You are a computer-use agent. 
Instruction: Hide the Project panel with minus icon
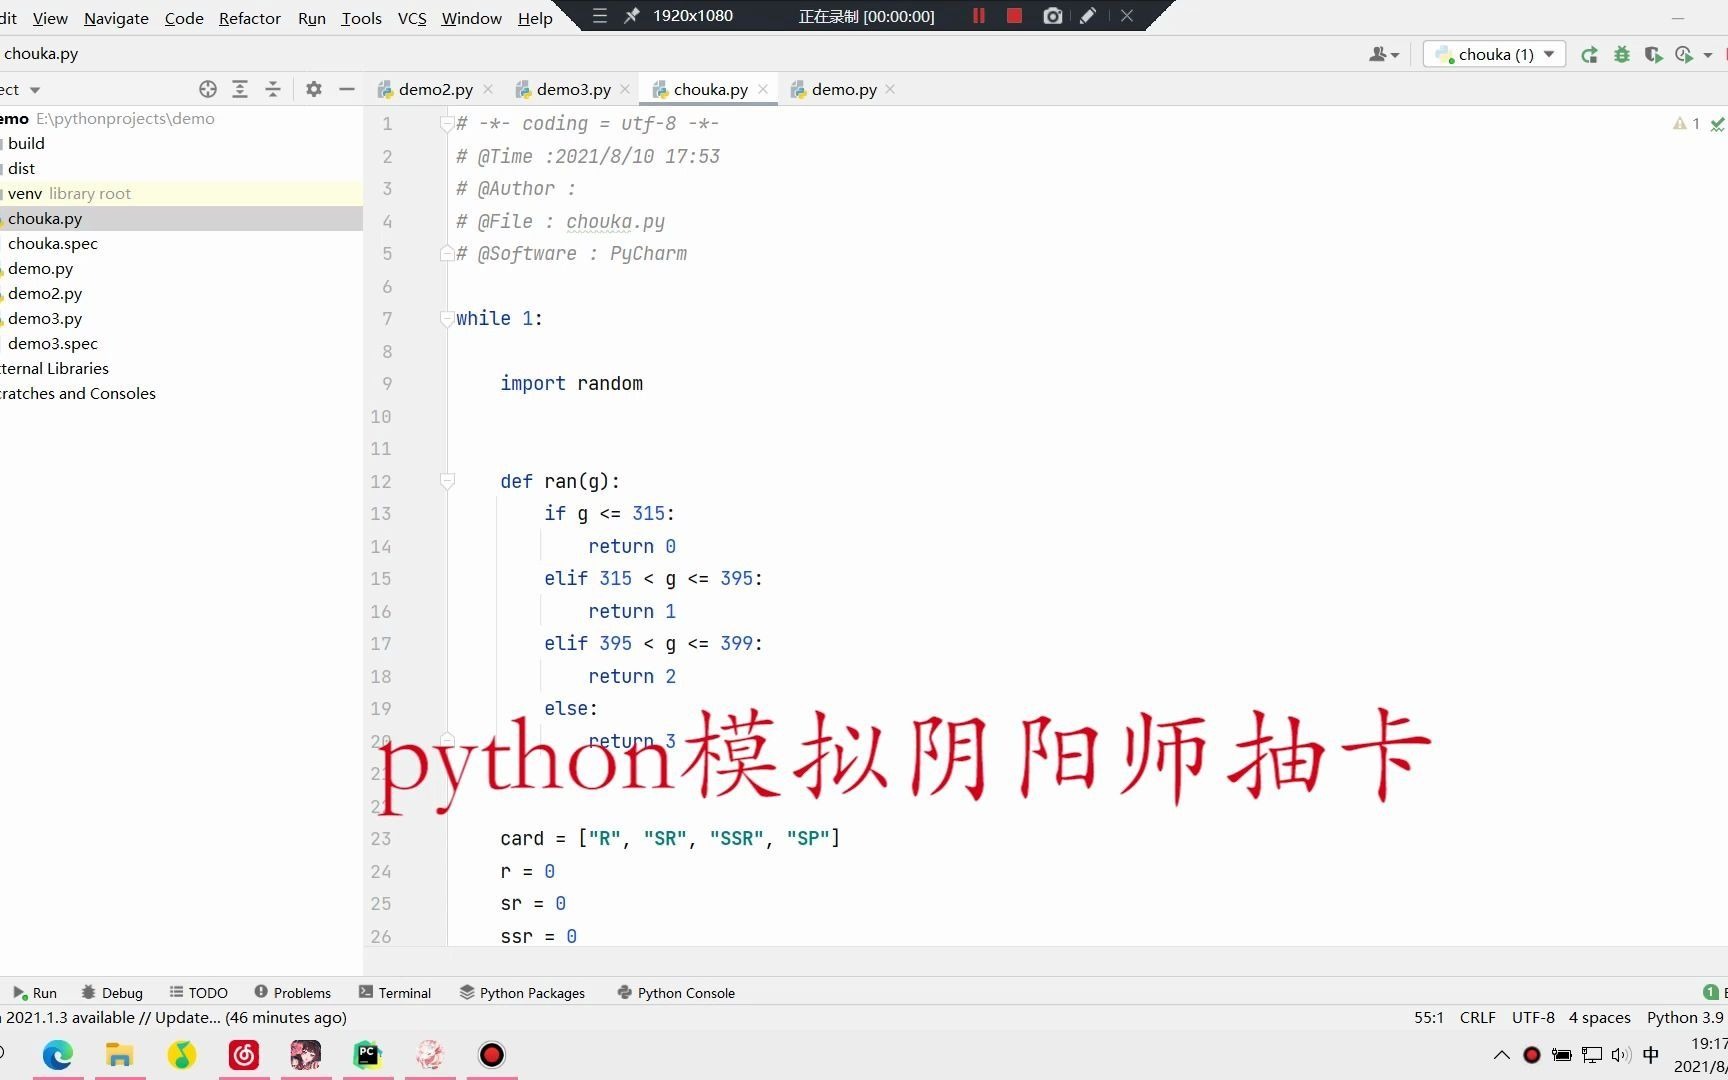(x=346, y=89)
